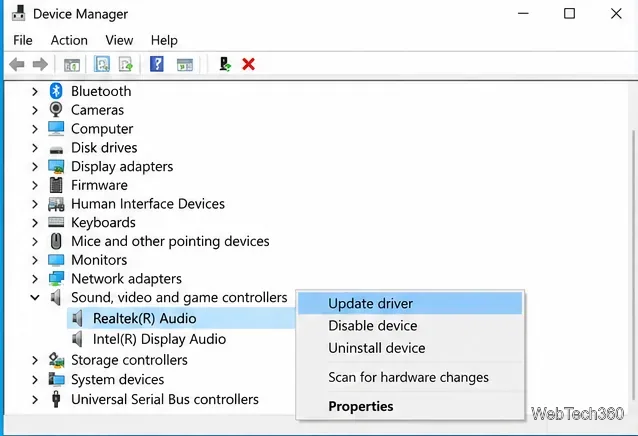638x436 pixels.
Task: Open the Help menu
Action: 164,40
